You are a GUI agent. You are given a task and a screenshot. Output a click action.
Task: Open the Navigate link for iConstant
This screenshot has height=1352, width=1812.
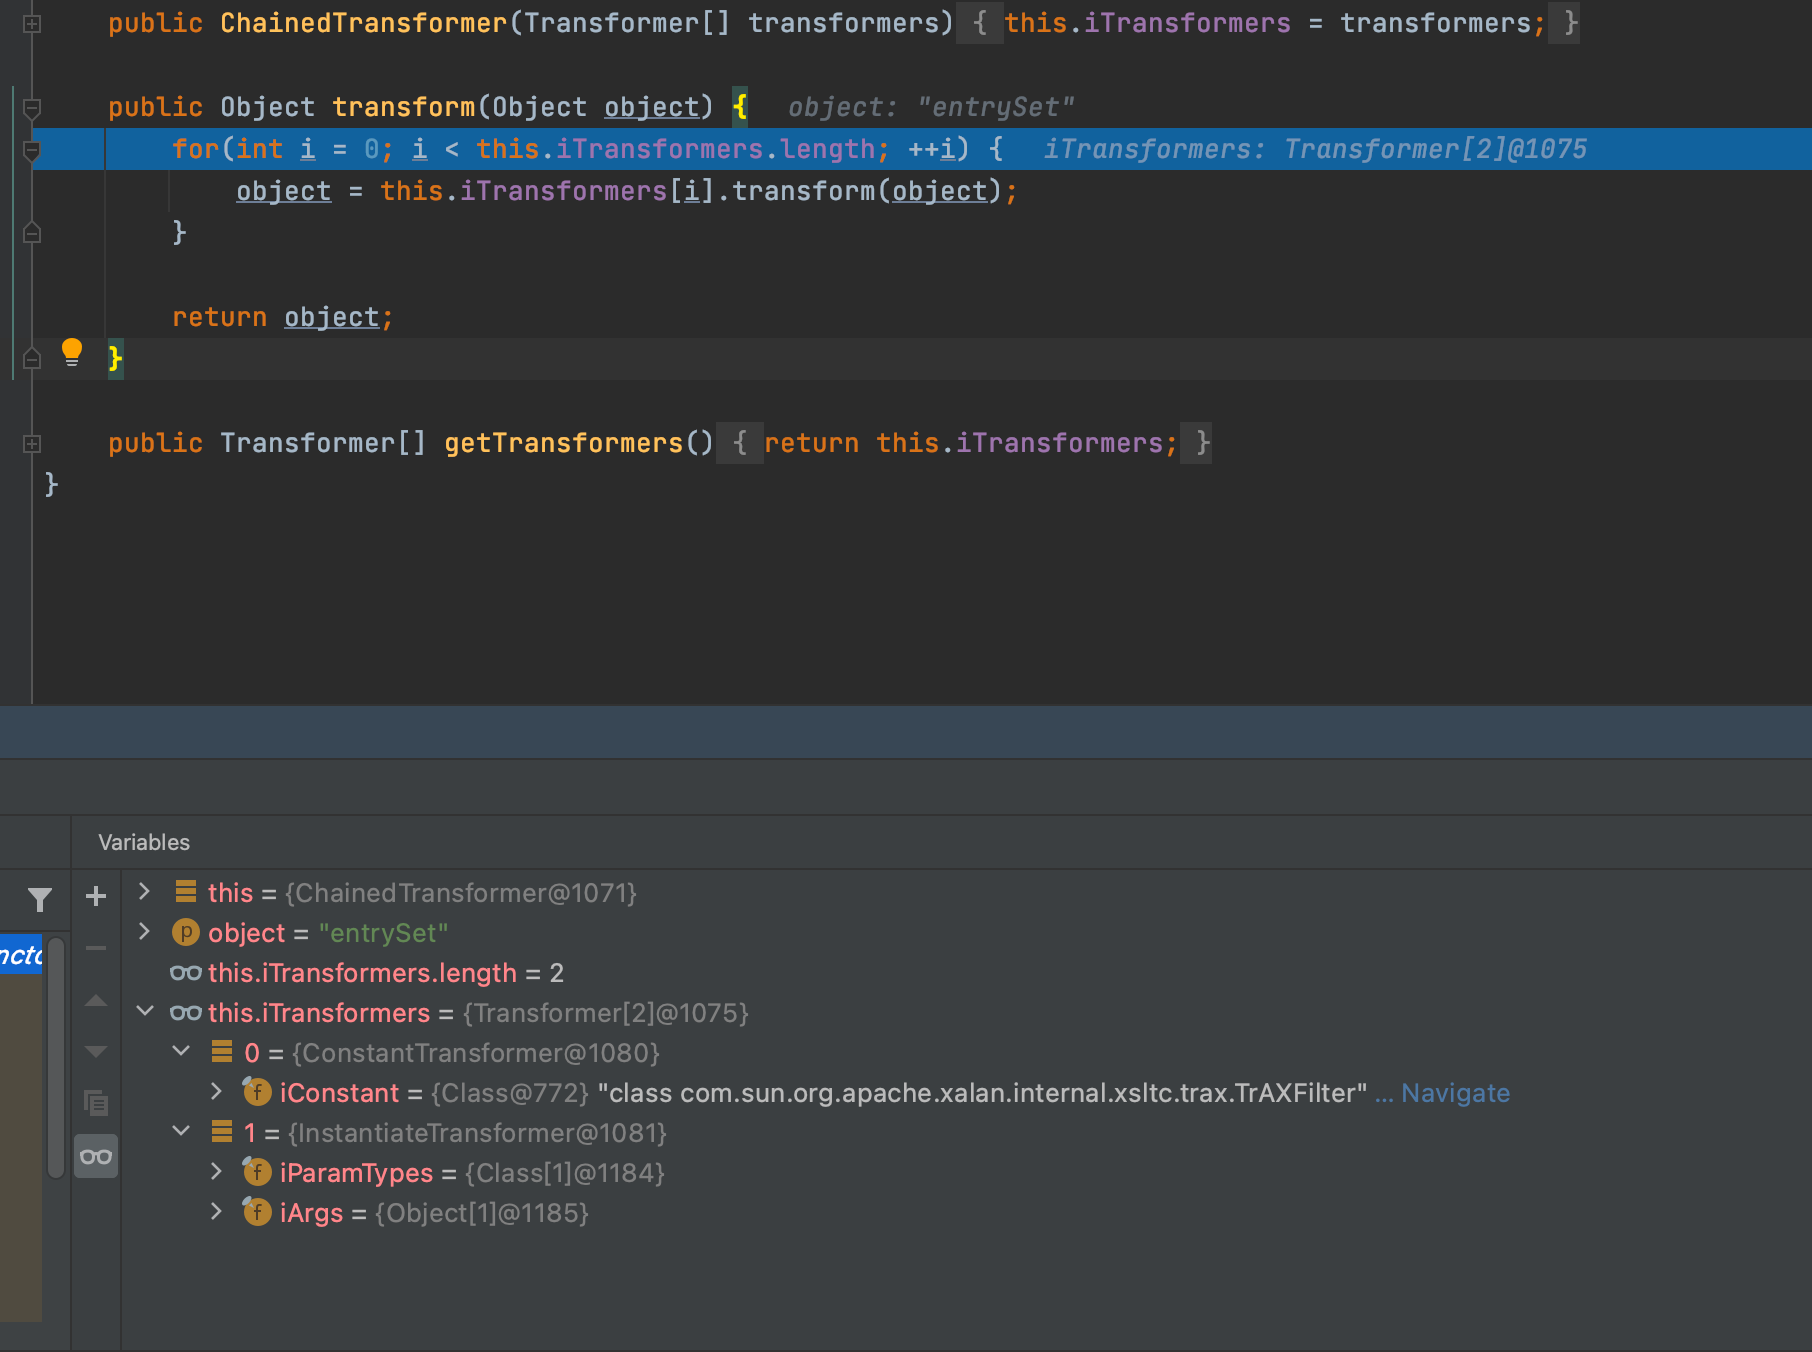[x=1455, y=1093]
